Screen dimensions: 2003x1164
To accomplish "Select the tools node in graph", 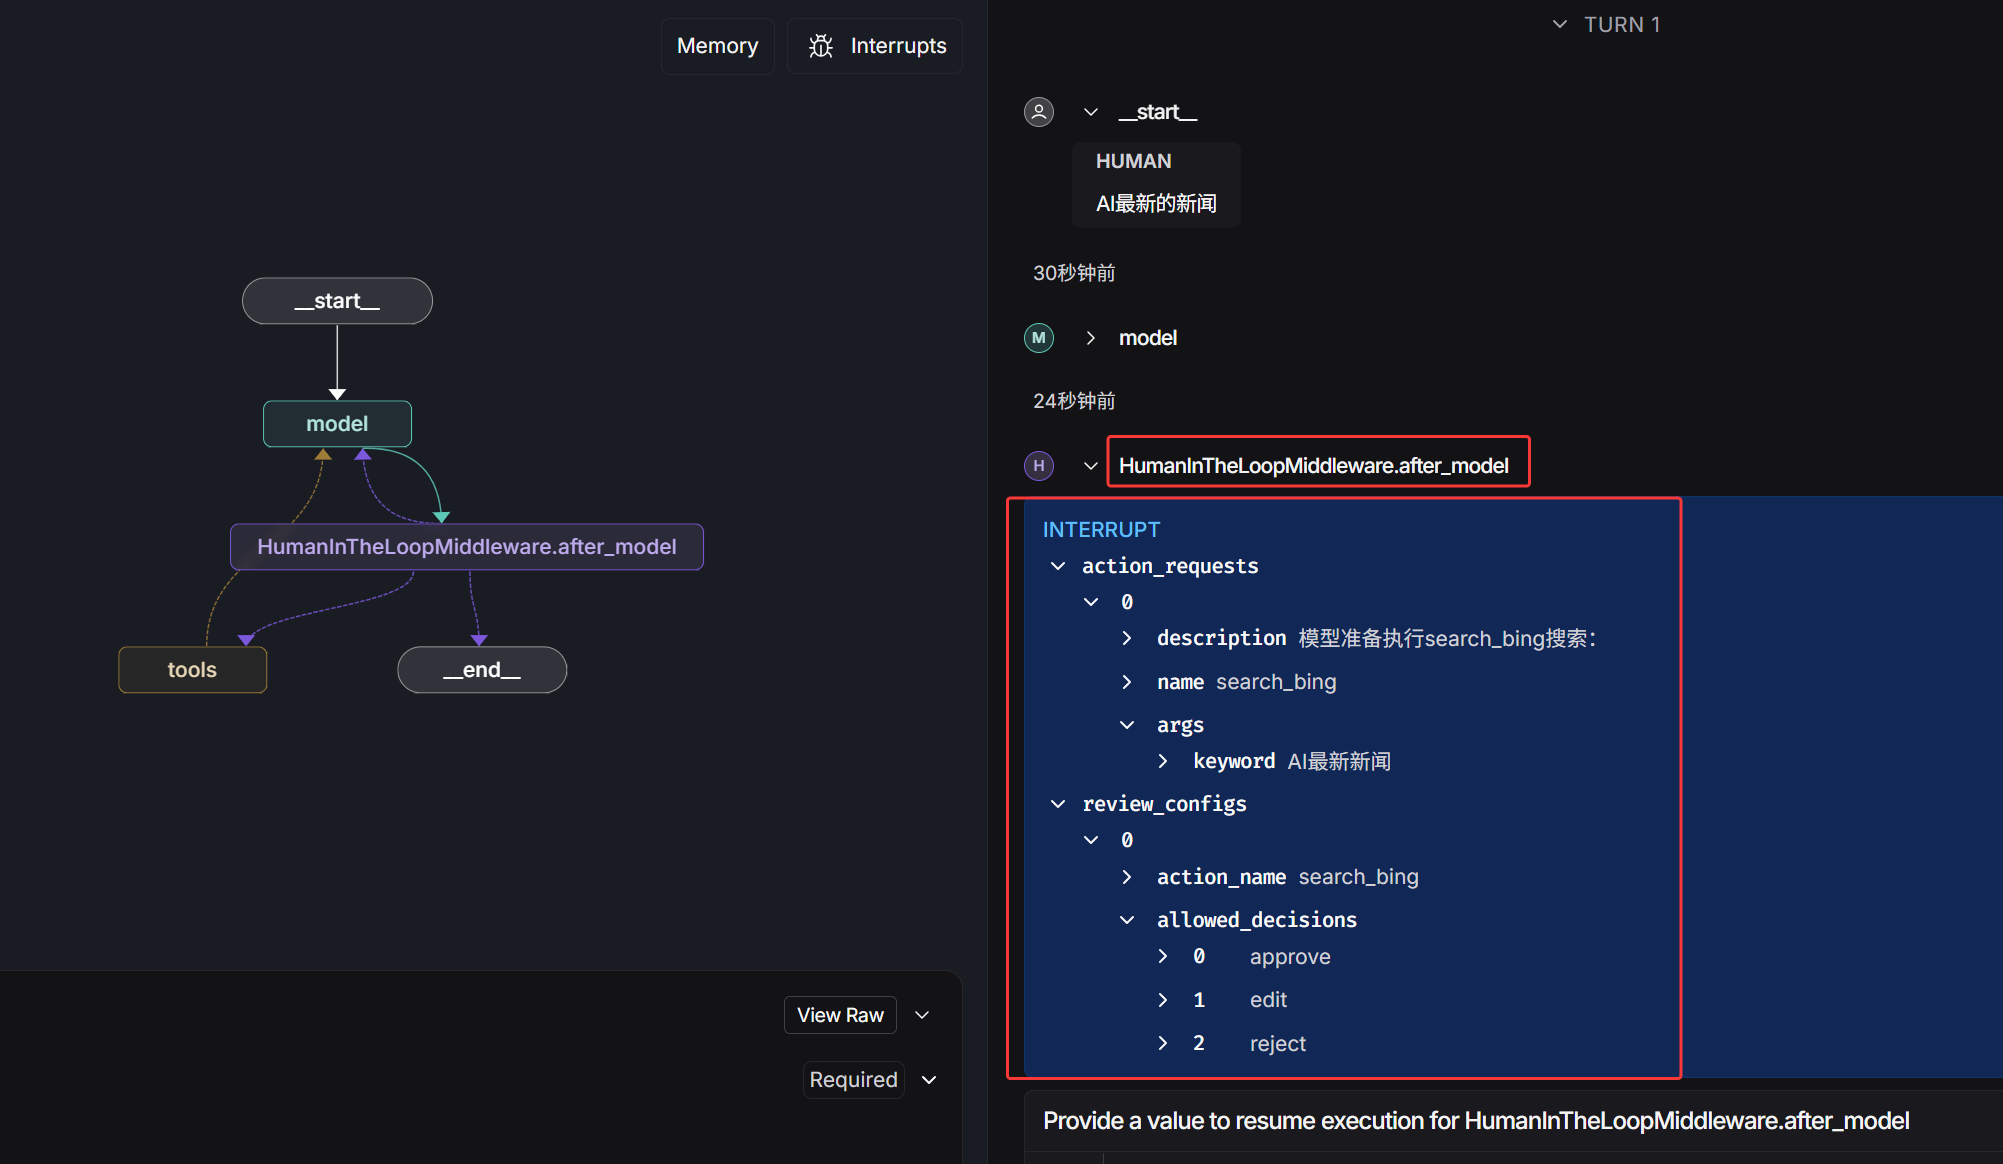I will coord(192,670).
